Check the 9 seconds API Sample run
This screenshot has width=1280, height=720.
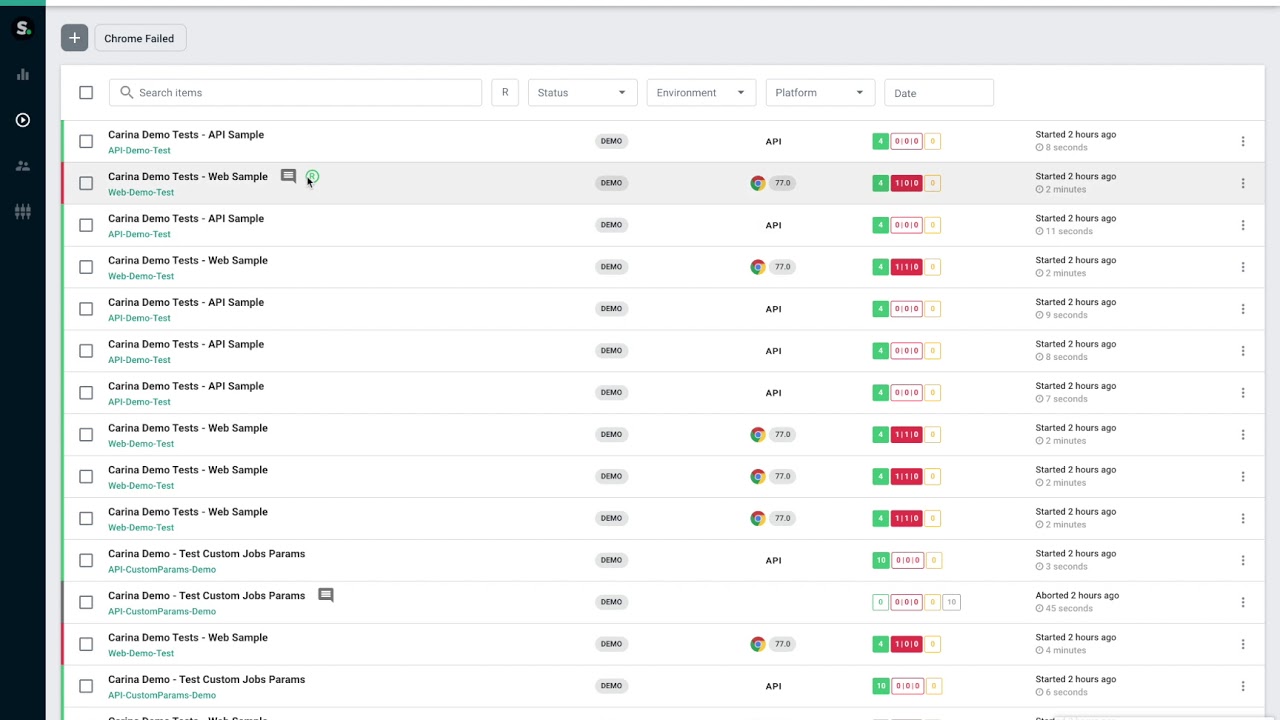(86, 309)
